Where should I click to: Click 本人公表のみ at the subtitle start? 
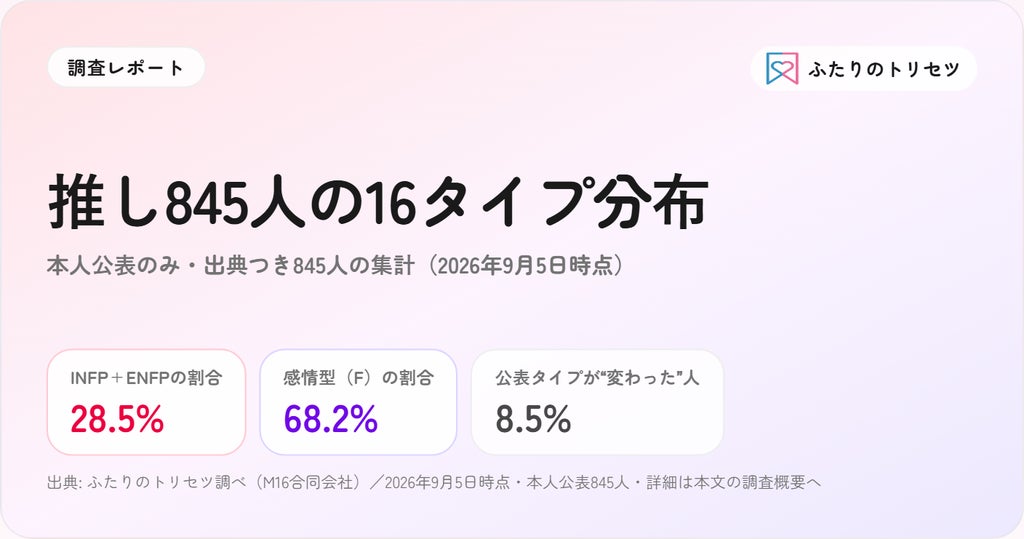114,266
